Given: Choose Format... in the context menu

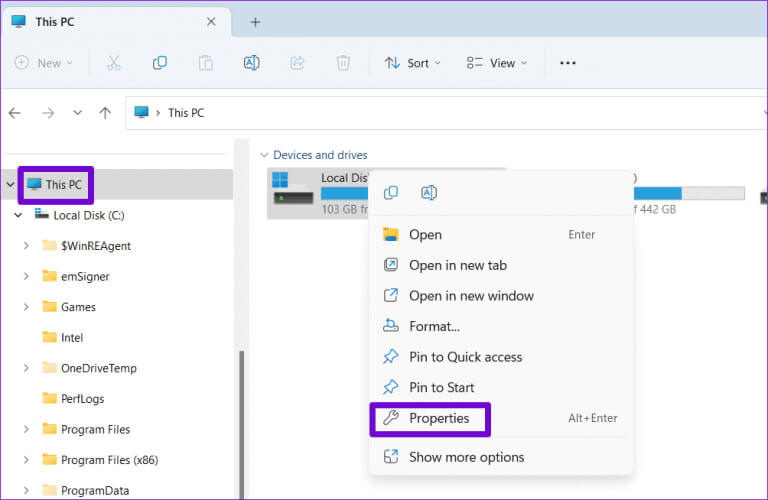Looking at the screenshot, I should click(x=434, y=326).
